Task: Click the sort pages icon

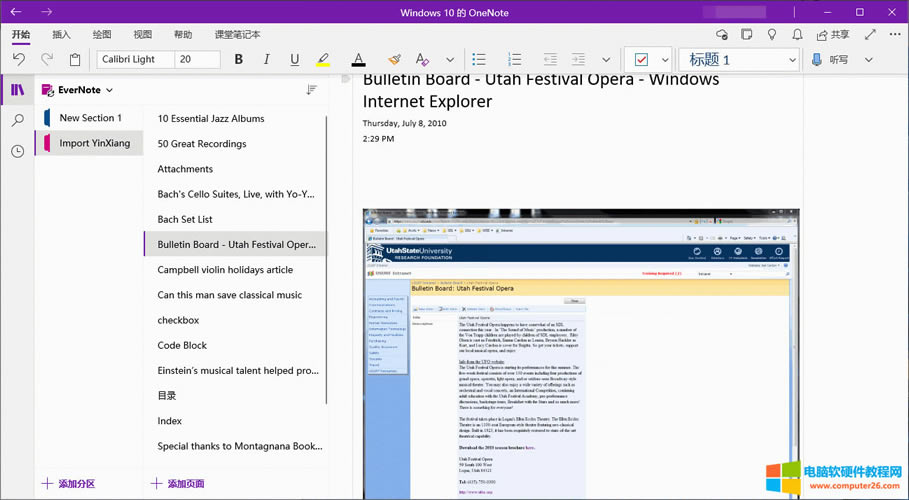Action: [311, 90]
